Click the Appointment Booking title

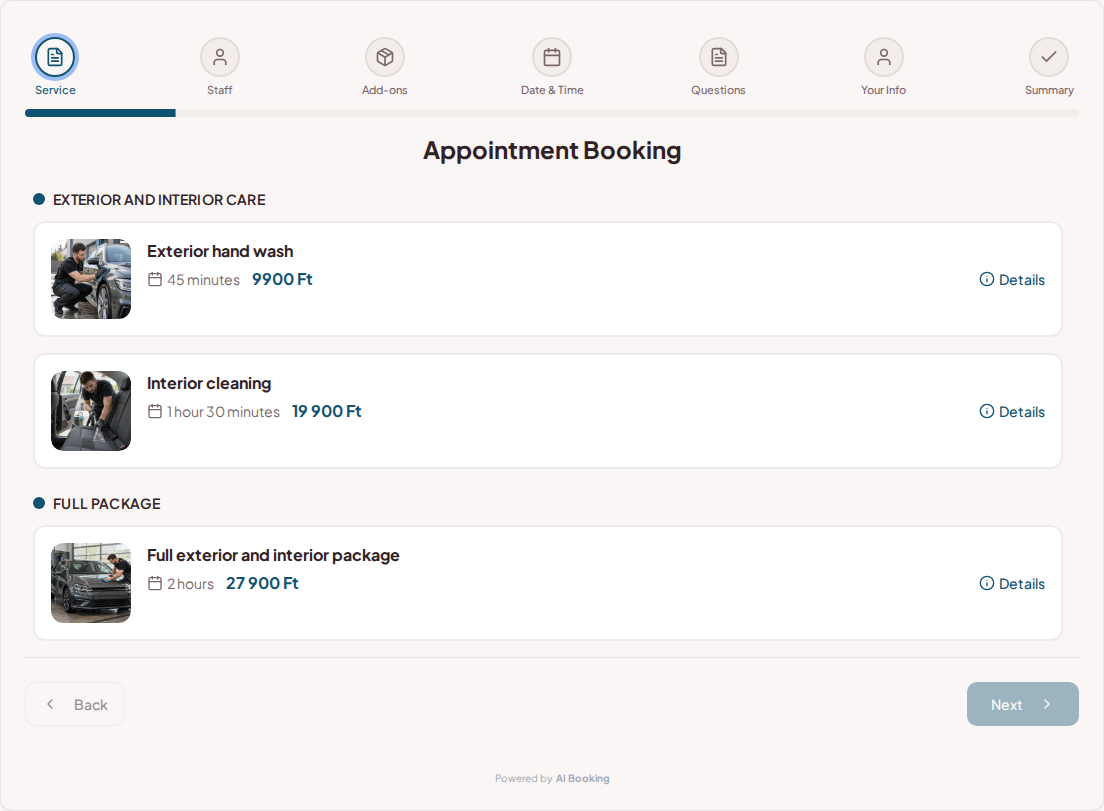coord(552,151)
